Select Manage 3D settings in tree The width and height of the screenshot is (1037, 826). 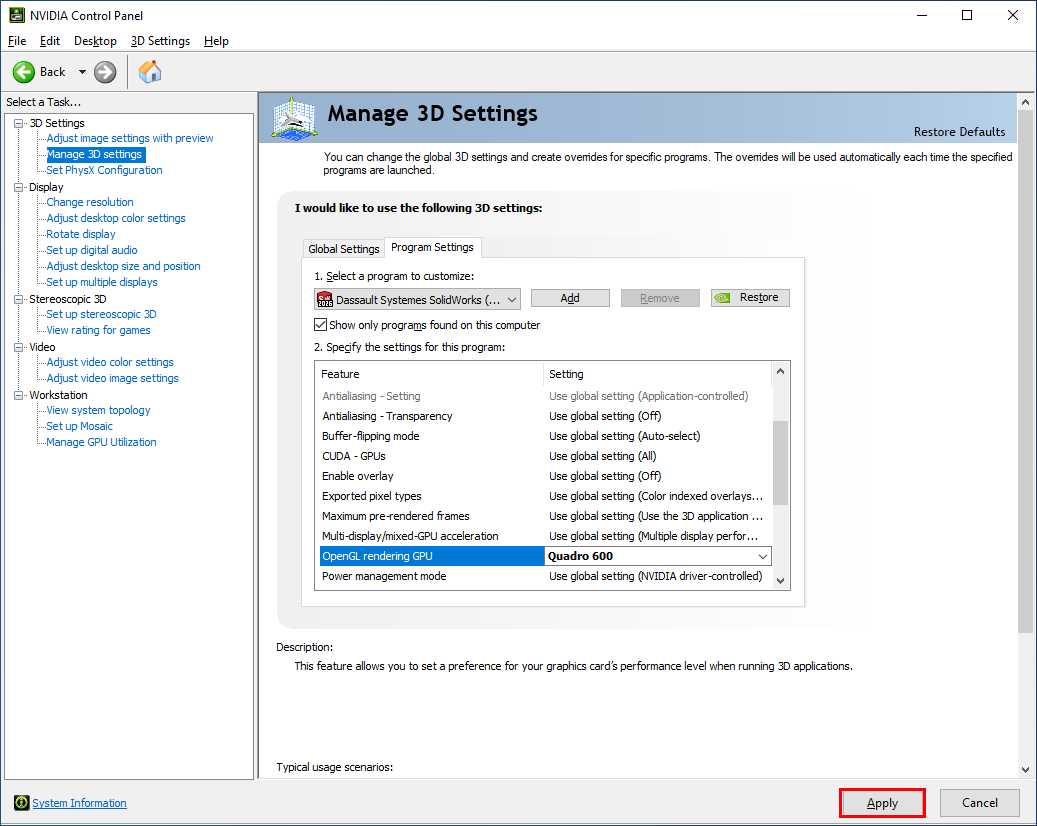[95, 154]
